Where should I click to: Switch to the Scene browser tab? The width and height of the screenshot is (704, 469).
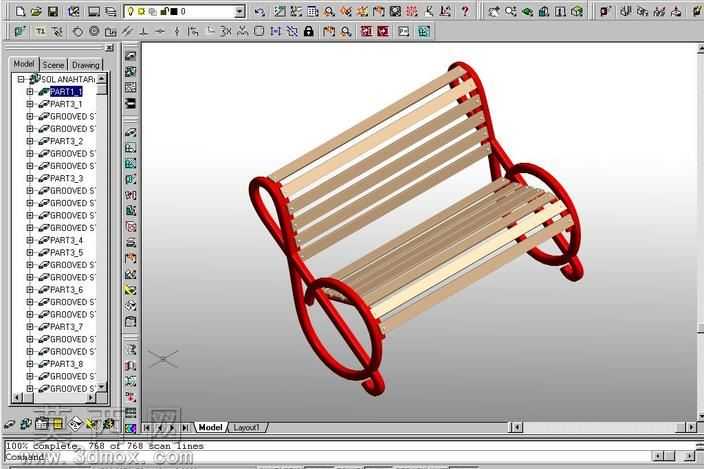point(53,65)
